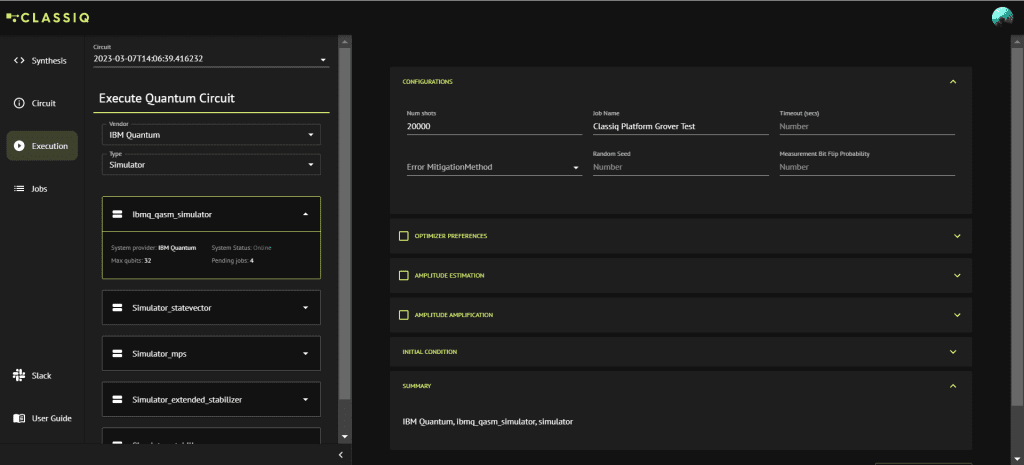
Task: Check the Amplitude Estimation checkbox
Action: pos(404,275)
